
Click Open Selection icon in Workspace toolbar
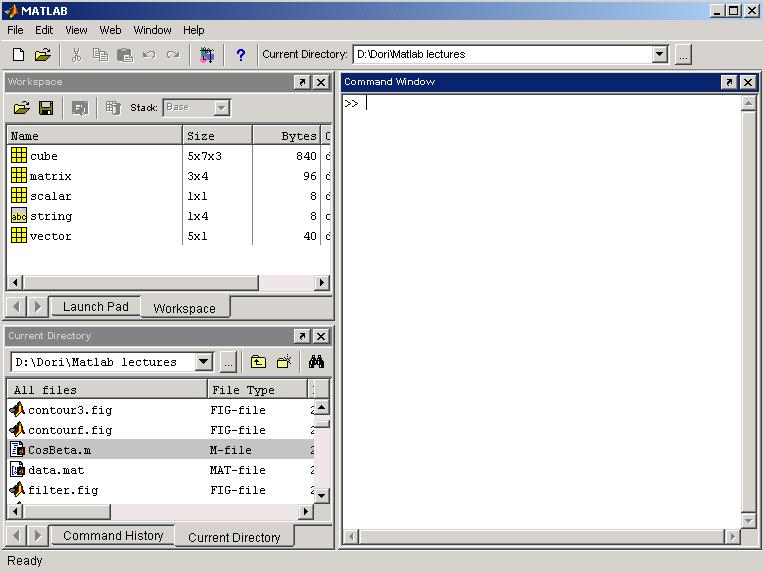[x=80, y=108]
